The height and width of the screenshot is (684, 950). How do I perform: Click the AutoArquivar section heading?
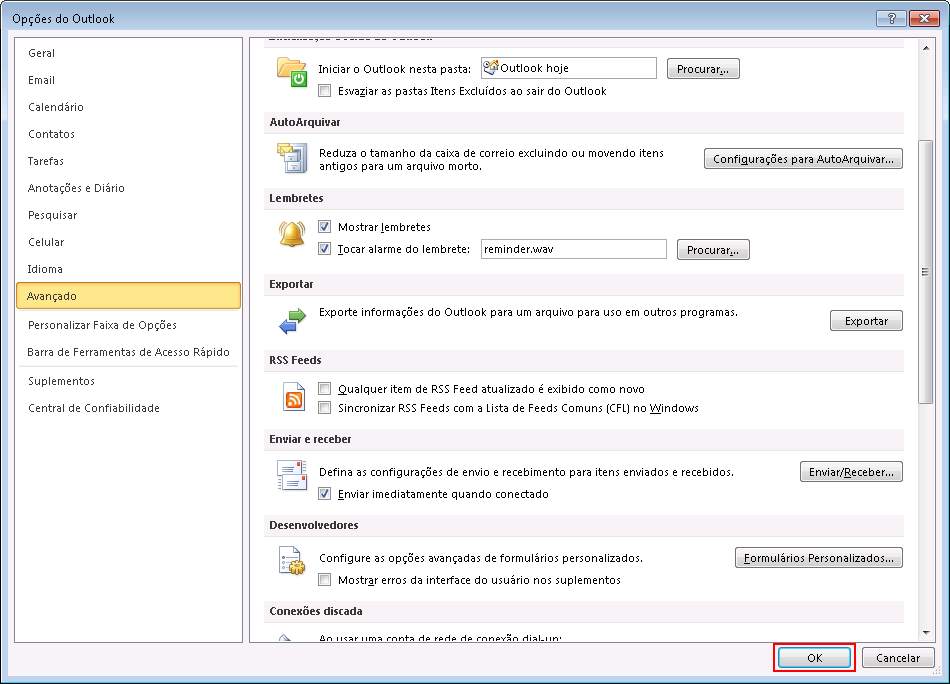pos(305,122)
